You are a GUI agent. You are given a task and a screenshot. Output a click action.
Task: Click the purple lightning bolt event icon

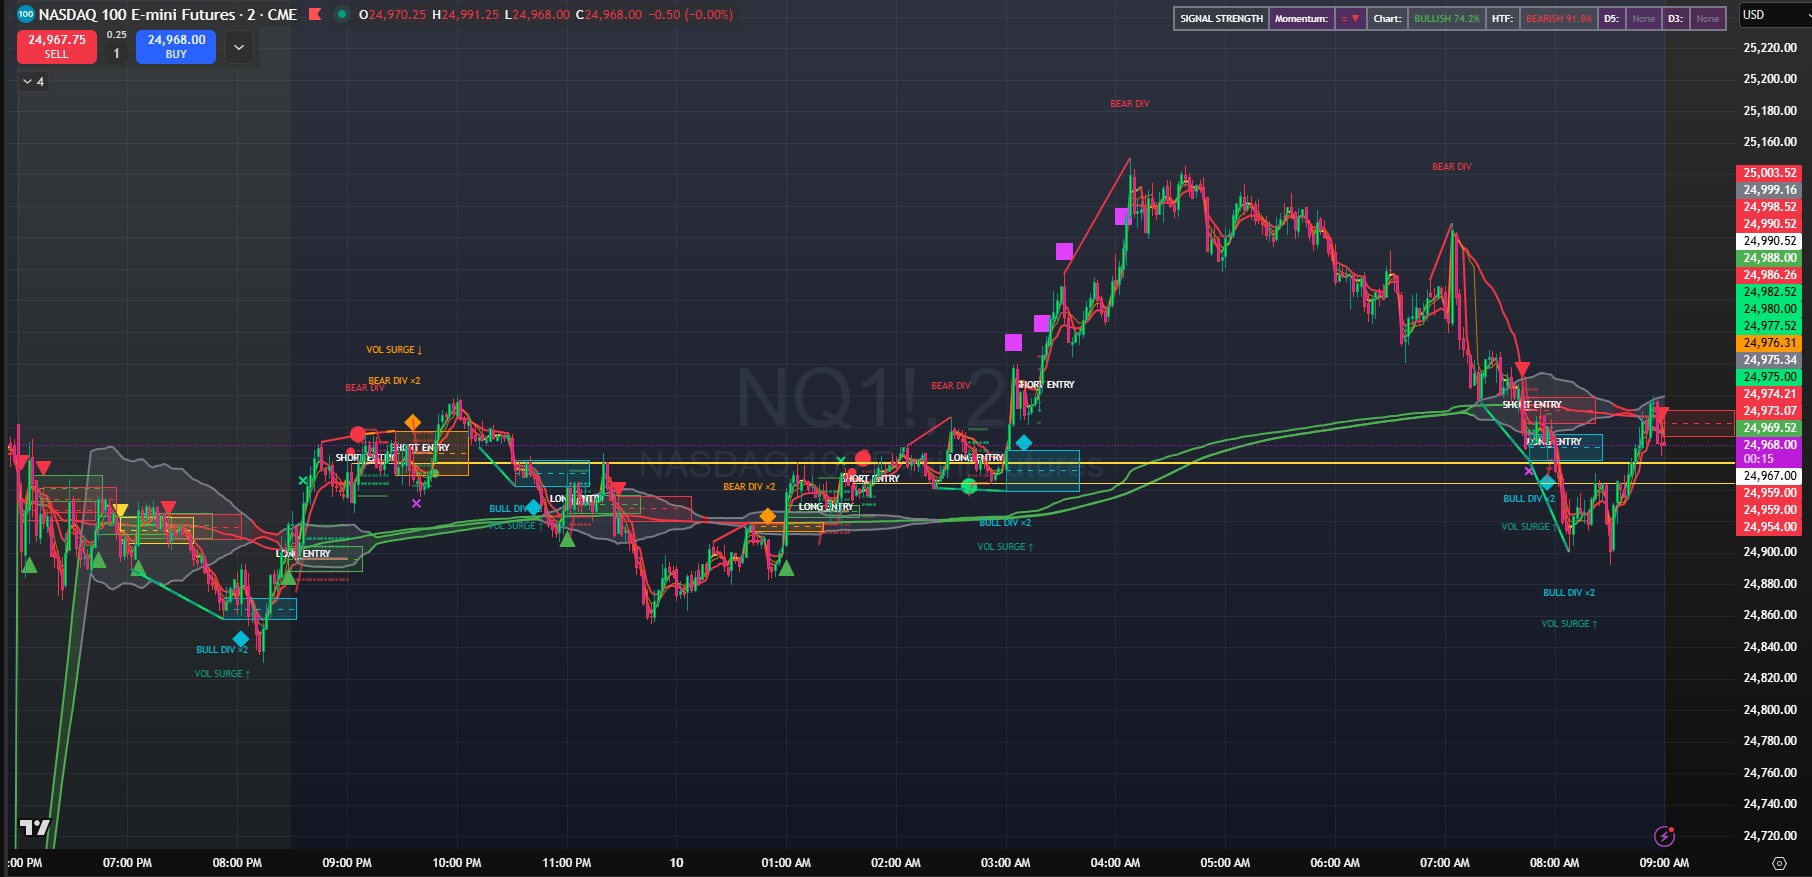click(1664, 836)
